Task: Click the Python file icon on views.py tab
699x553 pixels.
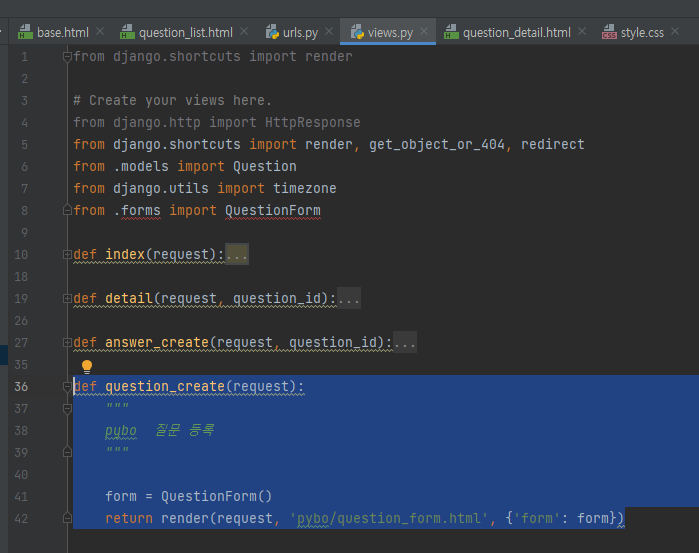Action: pyautogui.click(x=357, y=32)
